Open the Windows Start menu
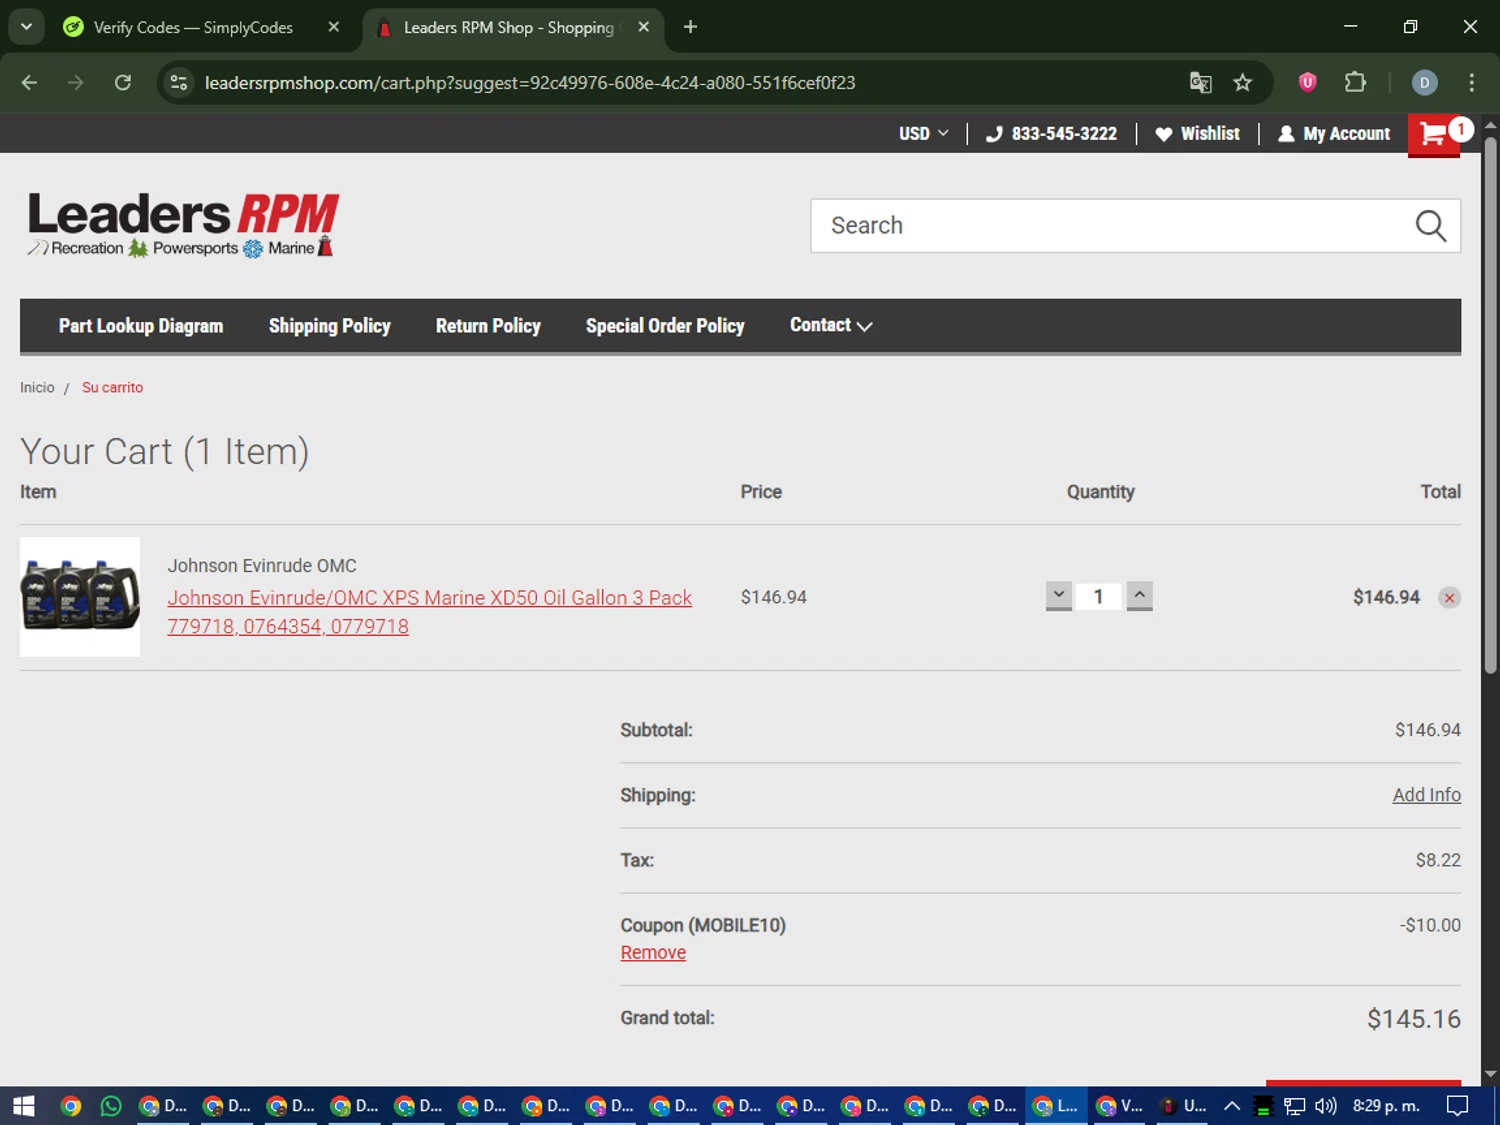1500x1125 pixels. 24,1105
